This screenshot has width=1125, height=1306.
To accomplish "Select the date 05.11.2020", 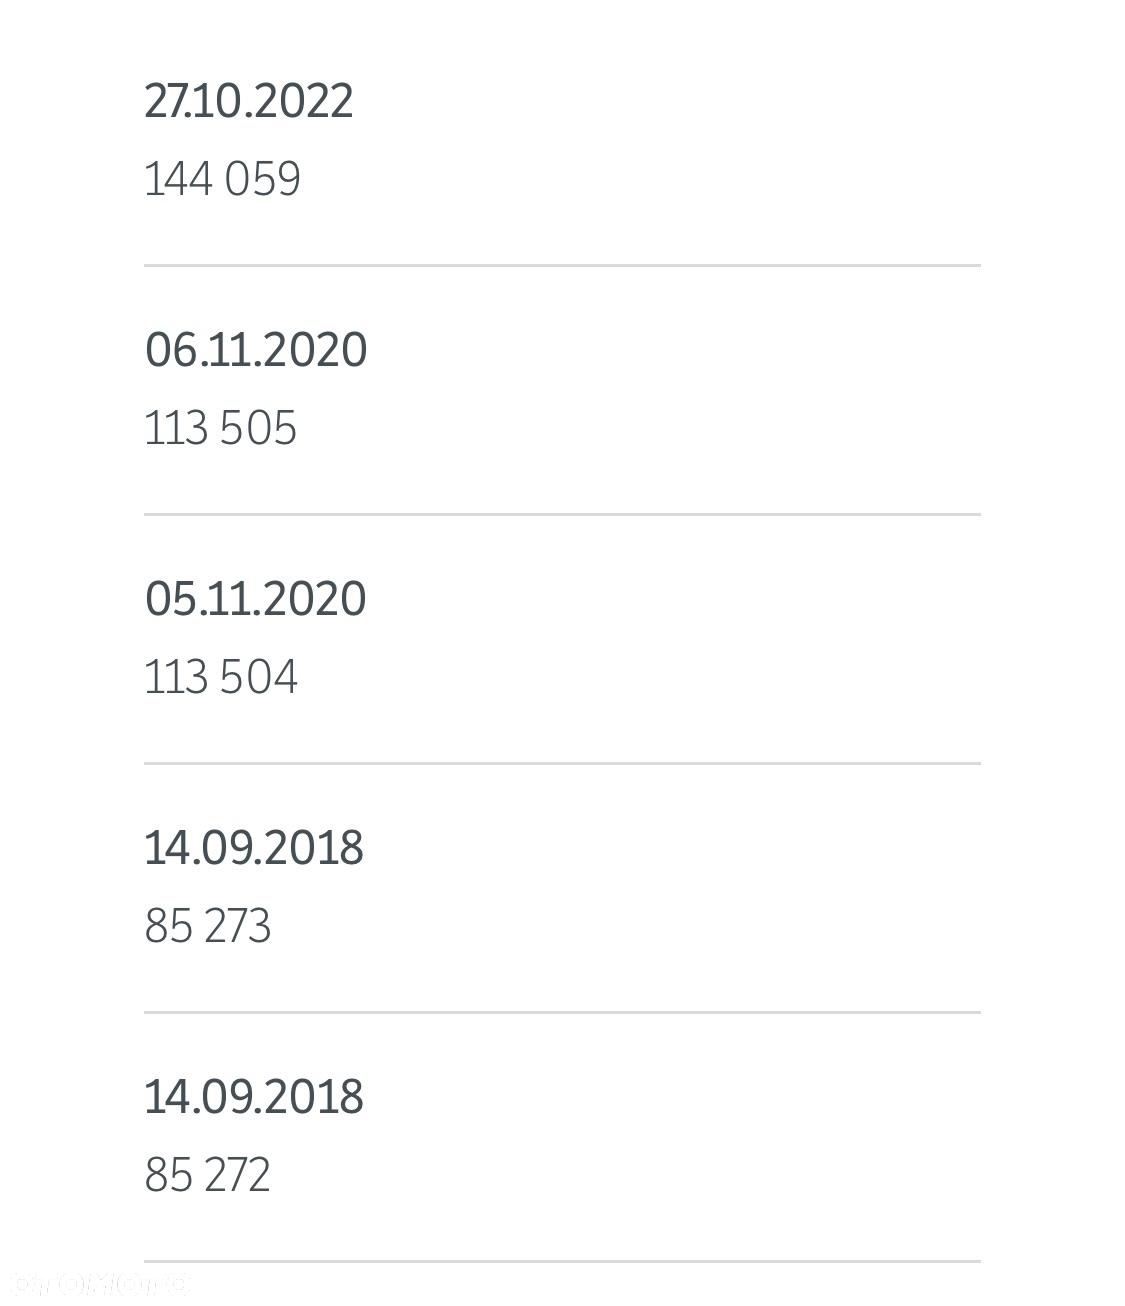I will (x=255, y=599).
